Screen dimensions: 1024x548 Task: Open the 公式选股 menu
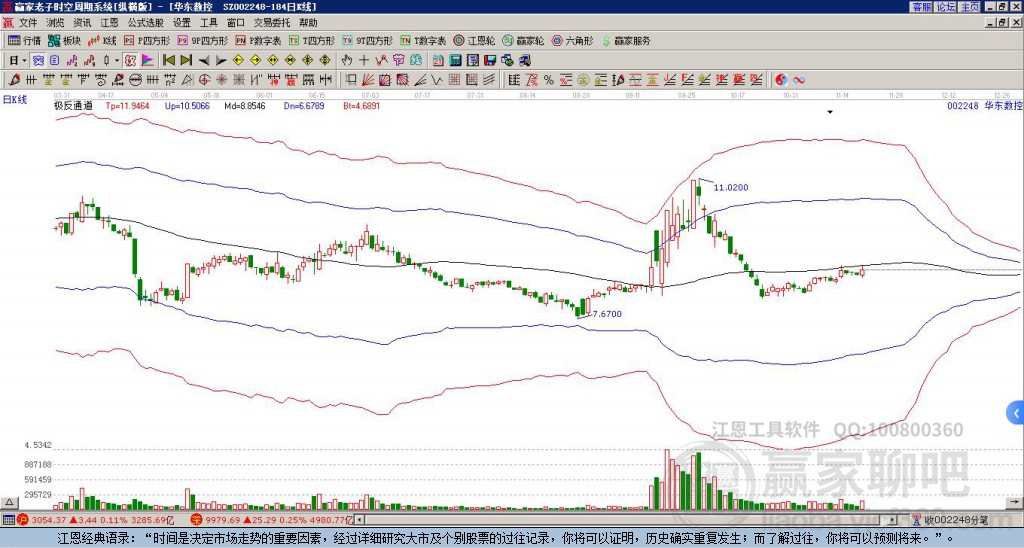pos(146,23)
